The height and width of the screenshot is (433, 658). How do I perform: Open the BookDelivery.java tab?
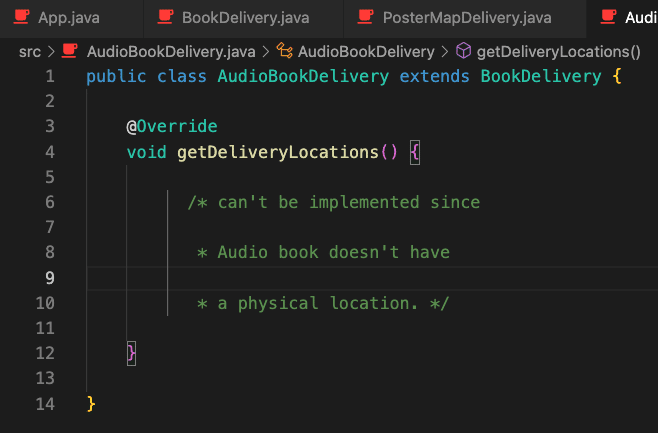tap(245, 18)
